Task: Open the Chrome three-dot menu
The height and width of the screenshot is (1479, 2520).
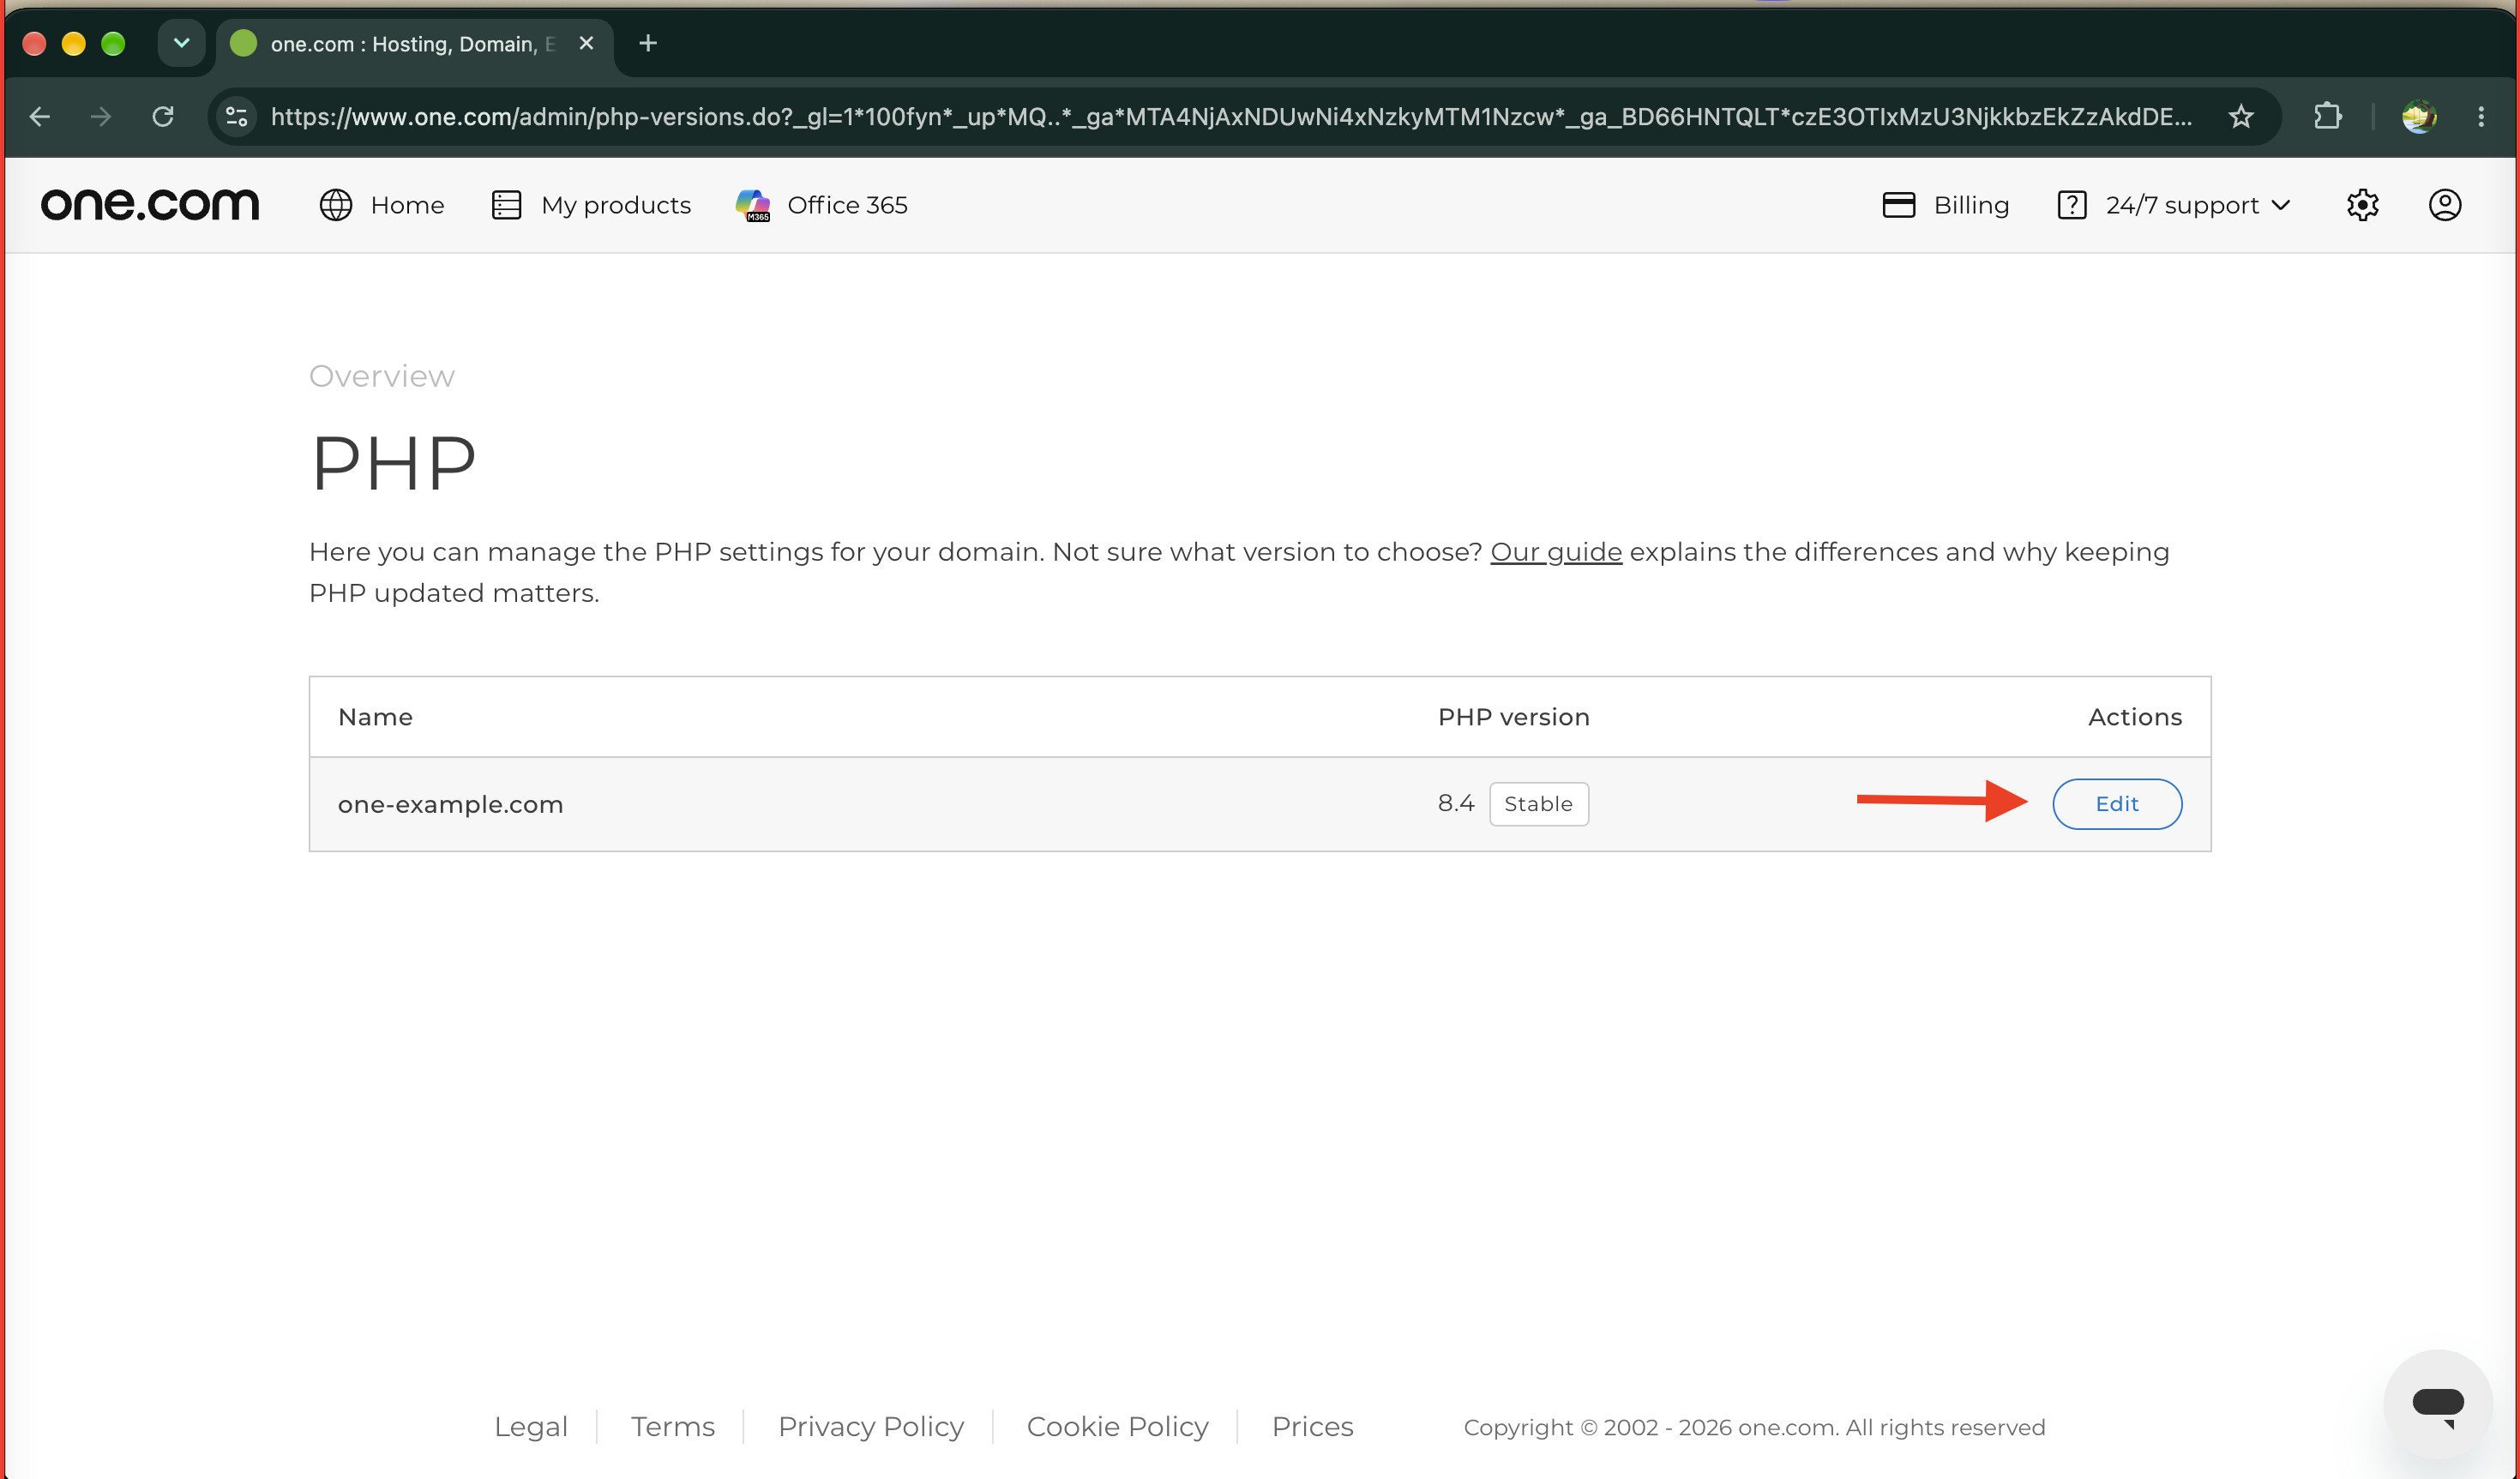Action: pos(2481,117)
